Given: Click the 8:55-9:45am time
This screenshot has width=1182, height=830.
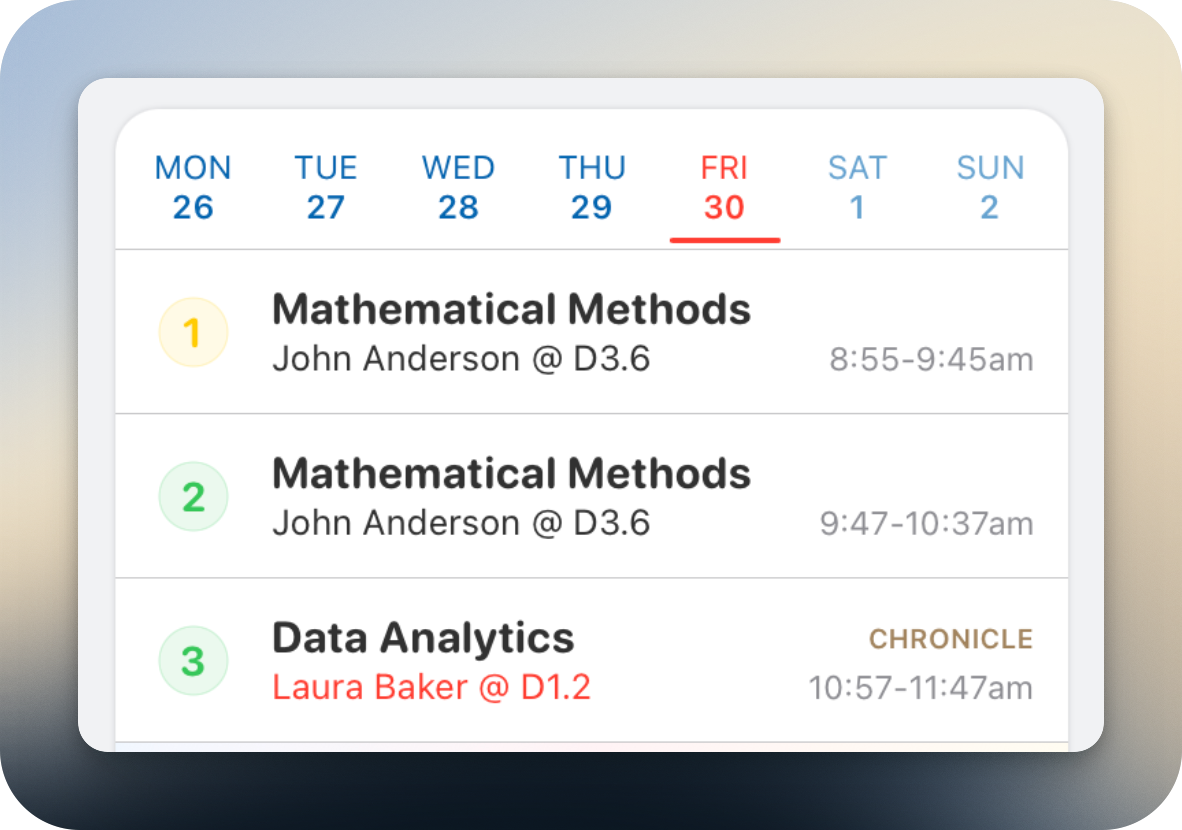Looking at the screenshot, I should (x=931, y=359).
